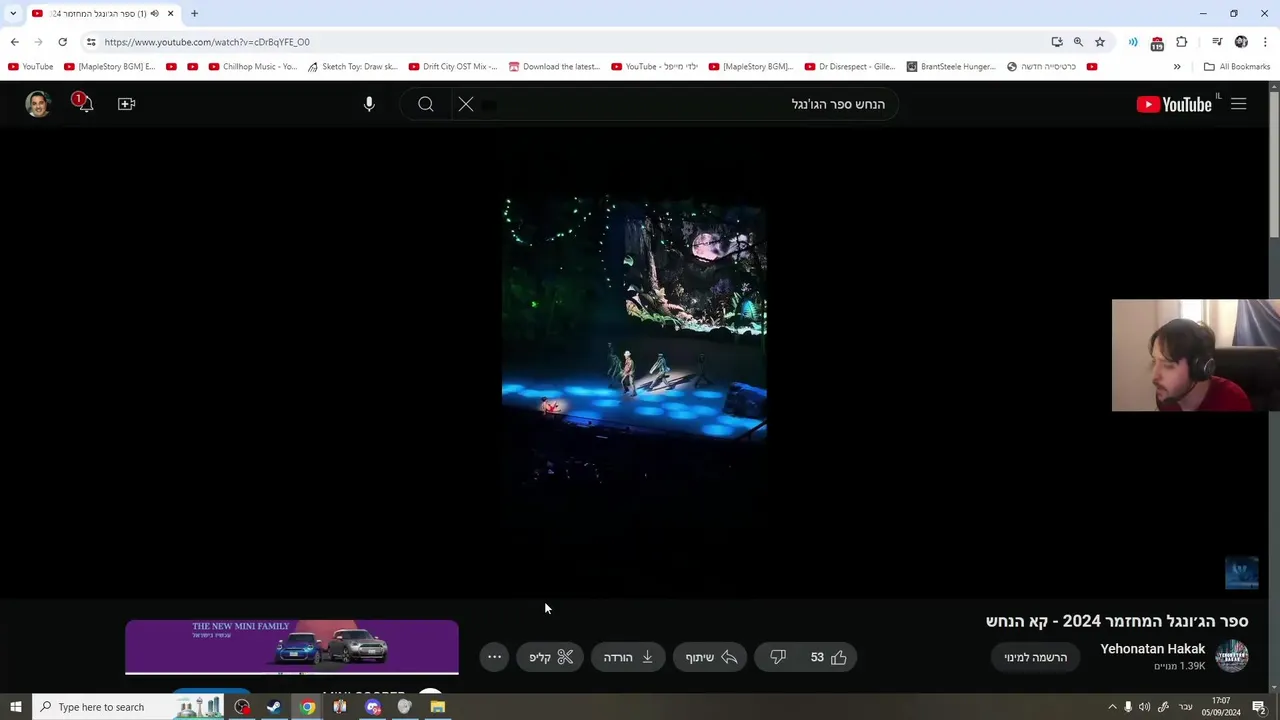The height and width of the screenshot is (720, 1280).
Task: Dislike the video with thumbs down
Action: [x=778, y=657]
